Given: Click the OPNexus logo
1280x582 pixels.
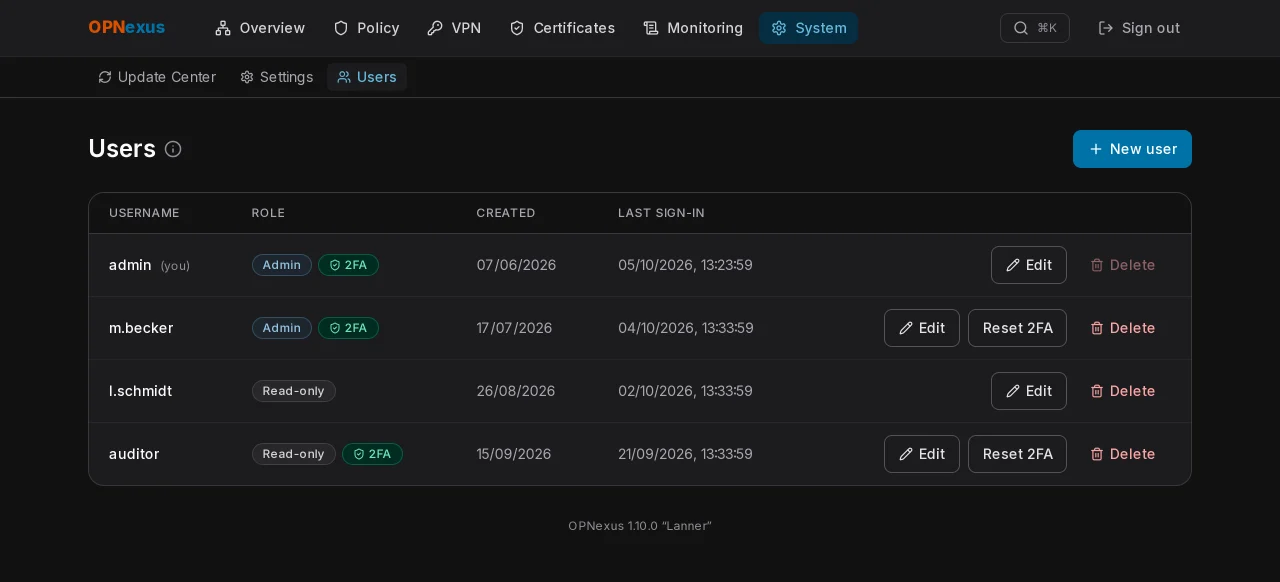Looking at the screenshot, I should tap(127, 28).
